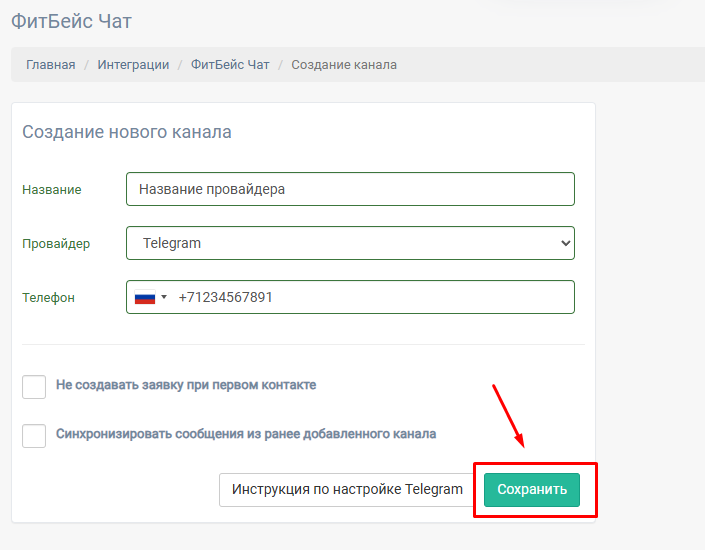Click label text 'Синхронизировать сообщения из ранее добавленного канала'
Viewport: 705px width, 550px height.
tap(246, 434)
